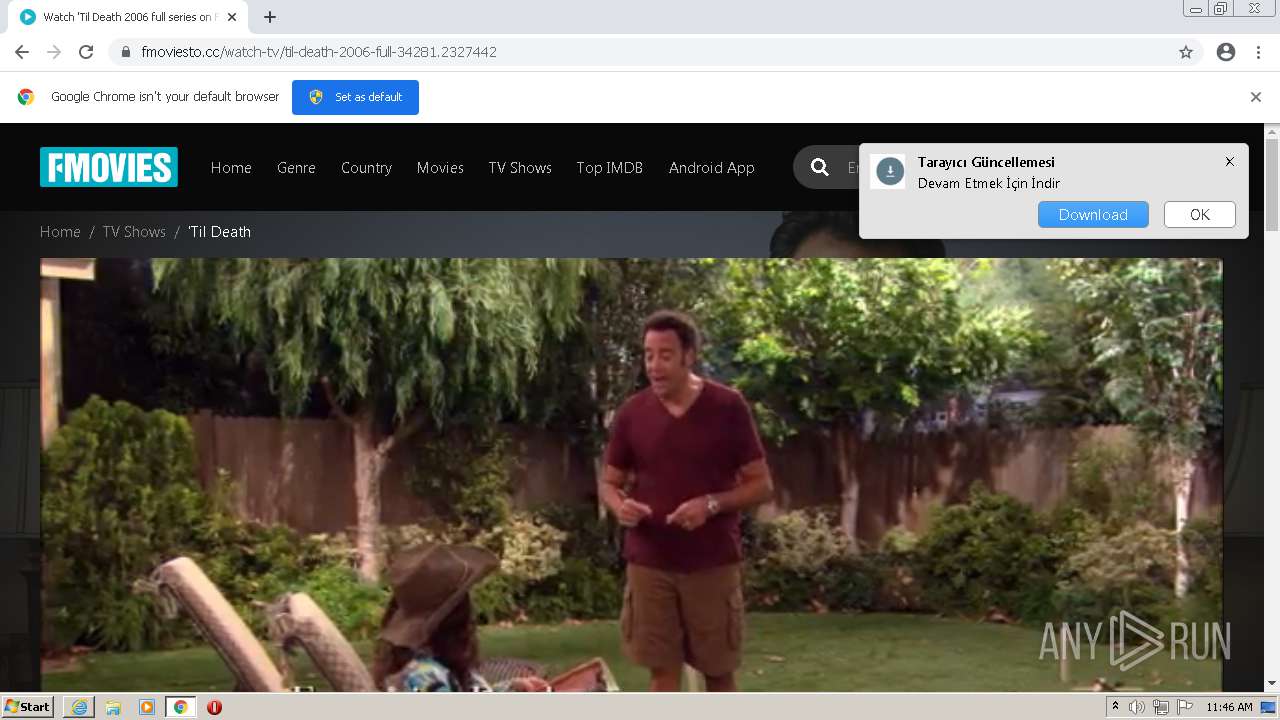Image resolution: width=1280 pixels, height=720 pixels.
Task: Click the browser forward arrow
Action: coord(54,52)
